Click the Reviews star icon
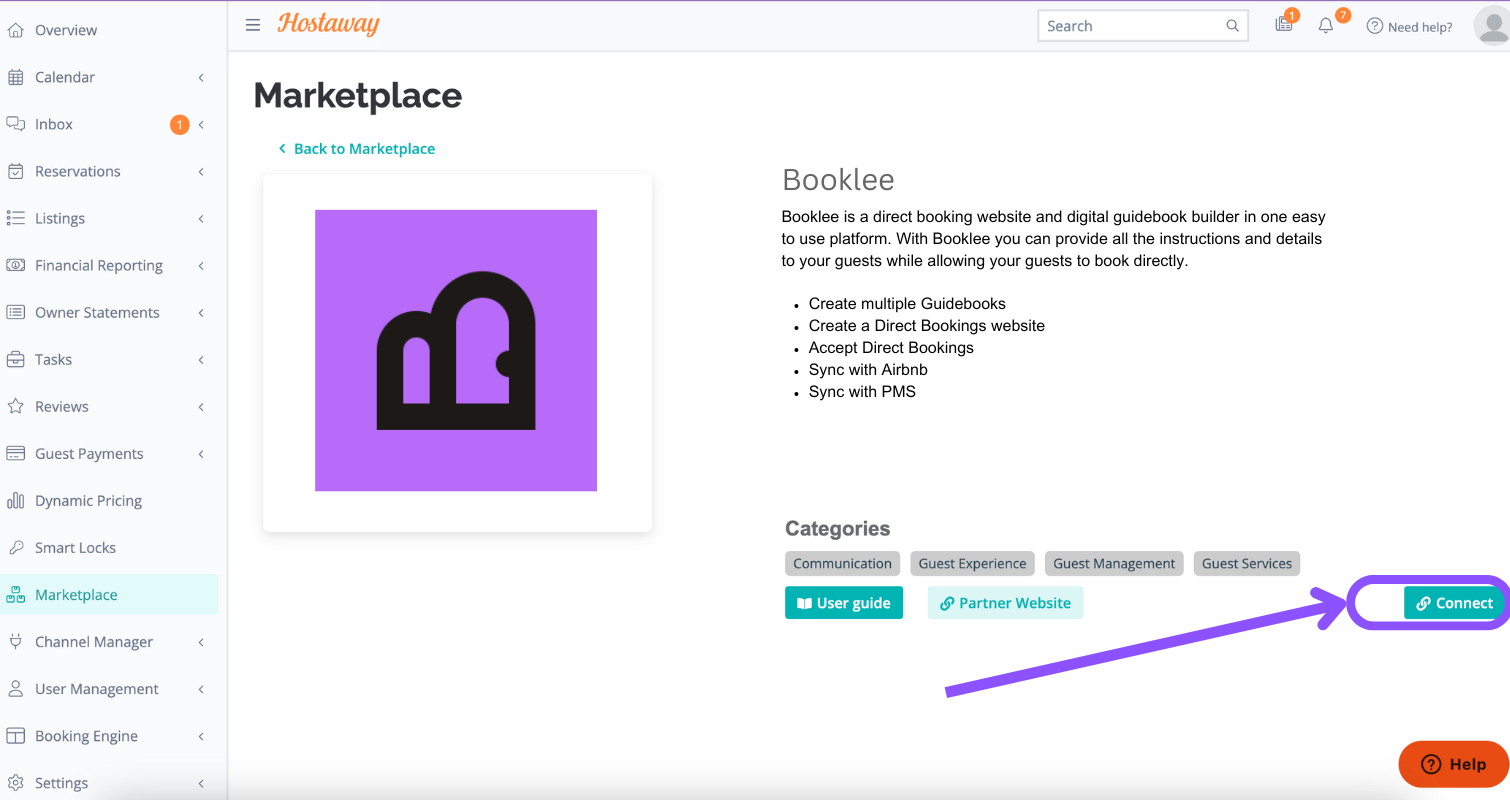 [15, 406]
